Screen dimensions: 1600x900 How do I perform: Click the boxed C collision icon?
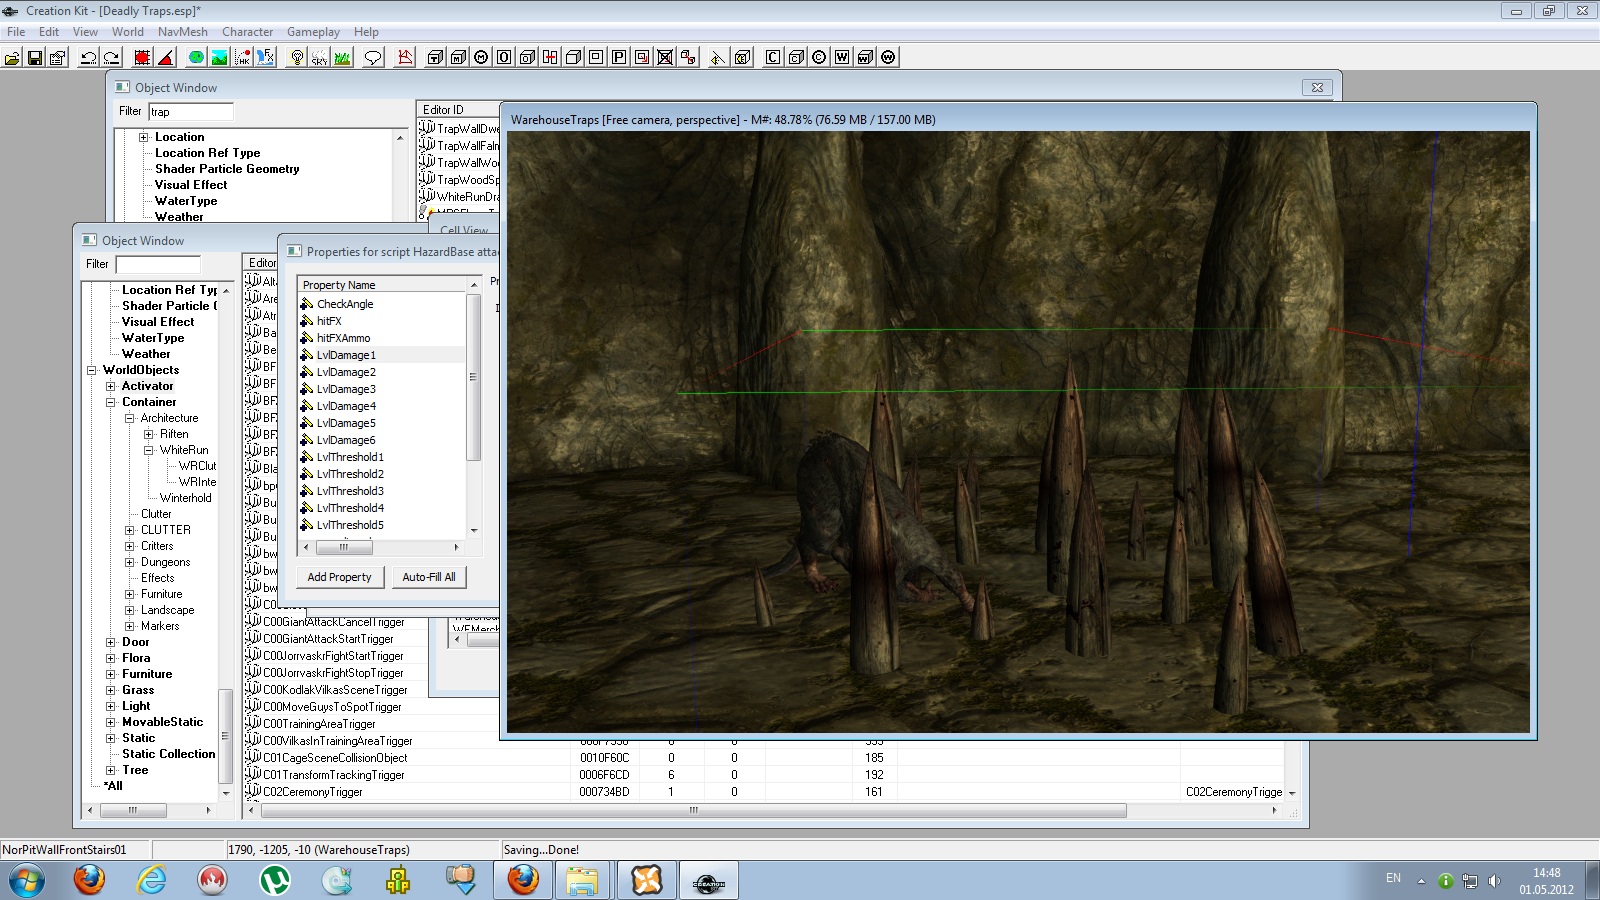point(773,57)
